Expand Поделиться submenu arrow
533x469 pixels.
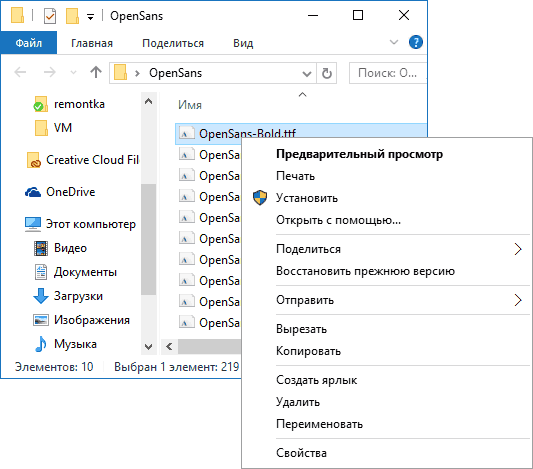pyautogui.click(x=518, y=249)
